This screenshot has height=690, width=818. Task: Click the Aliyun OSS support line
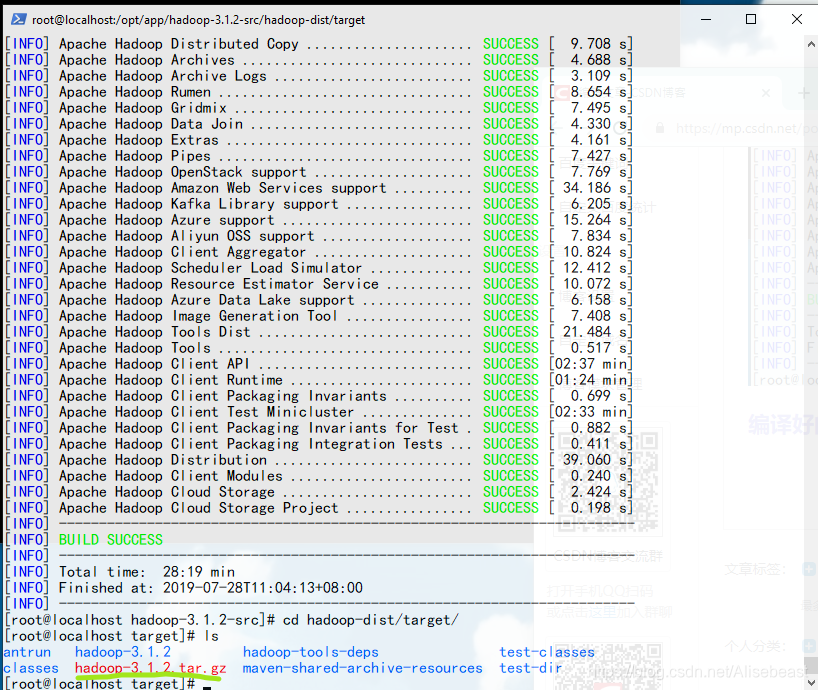click(318, 236)
